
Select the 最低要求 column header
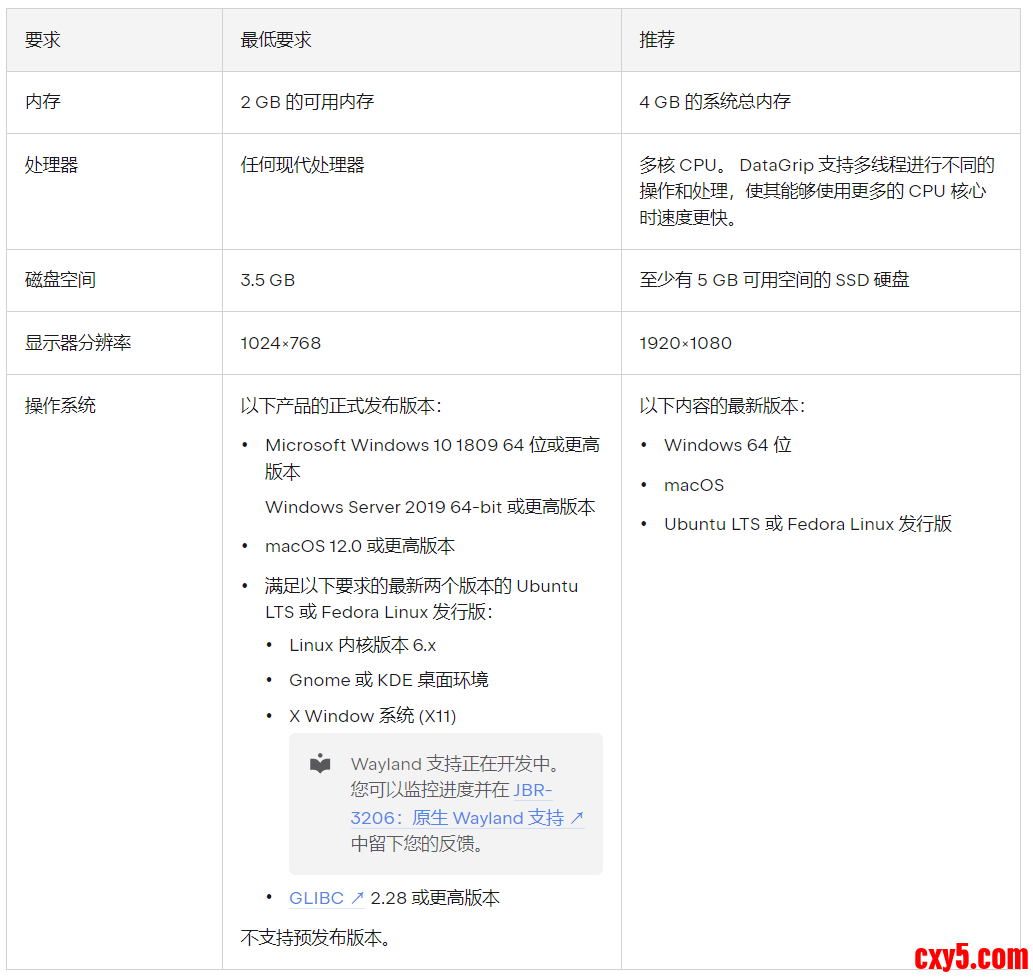coord(276,40)
